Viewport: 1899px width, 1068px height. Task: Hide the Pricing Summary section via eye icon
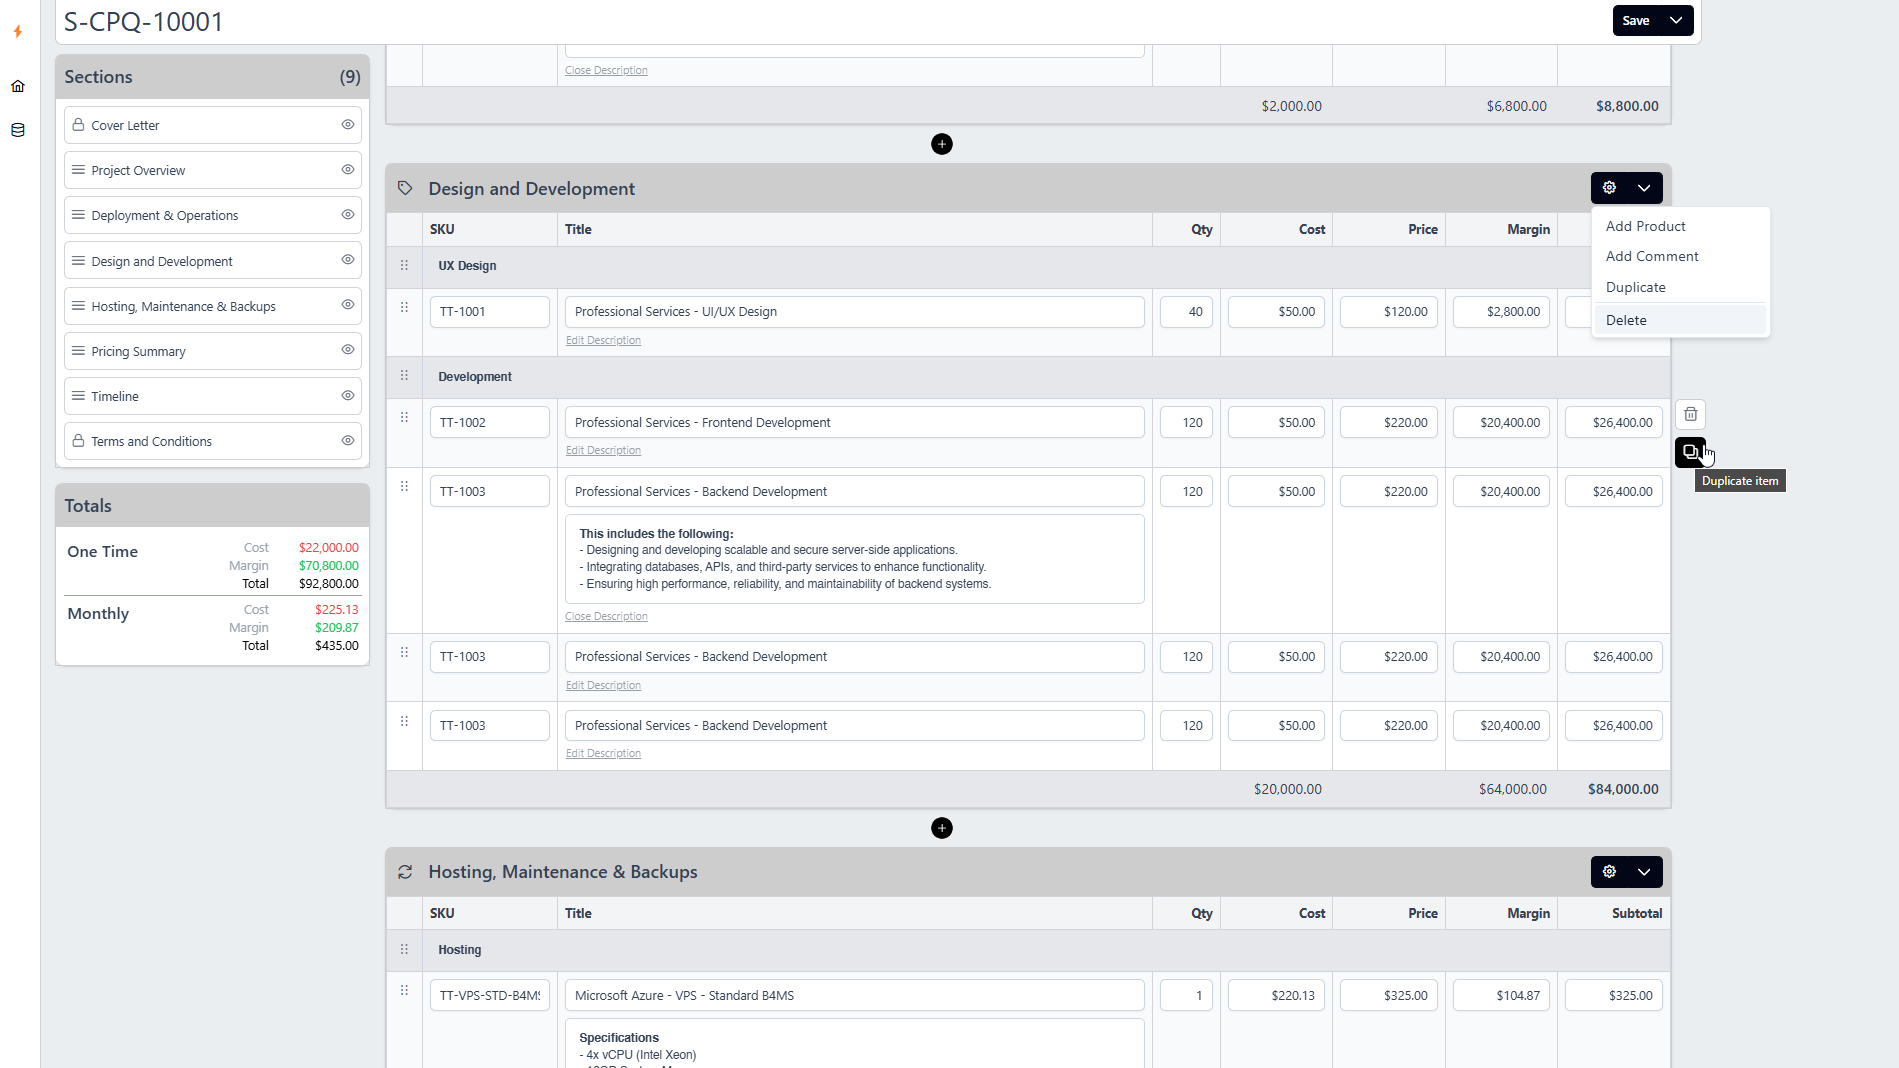tap(348, 350)
